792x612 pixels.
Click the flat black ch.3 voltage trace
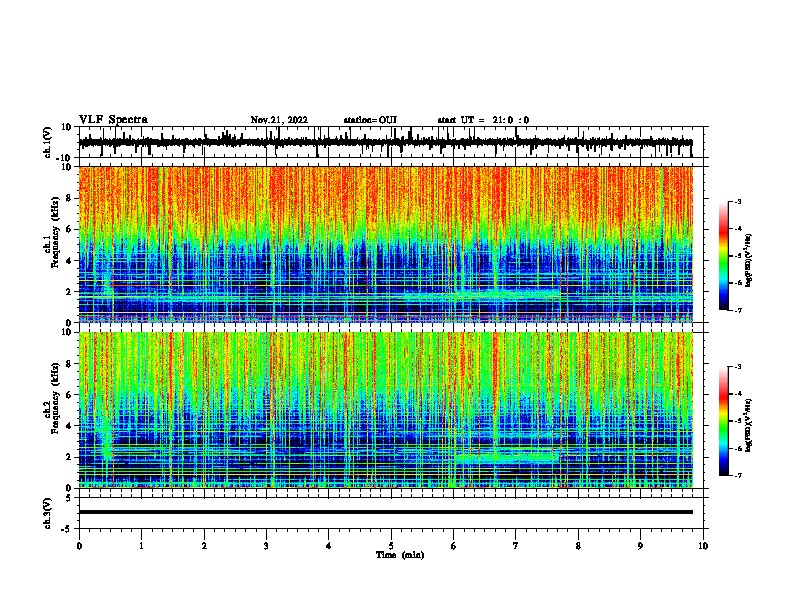[385, 512]
